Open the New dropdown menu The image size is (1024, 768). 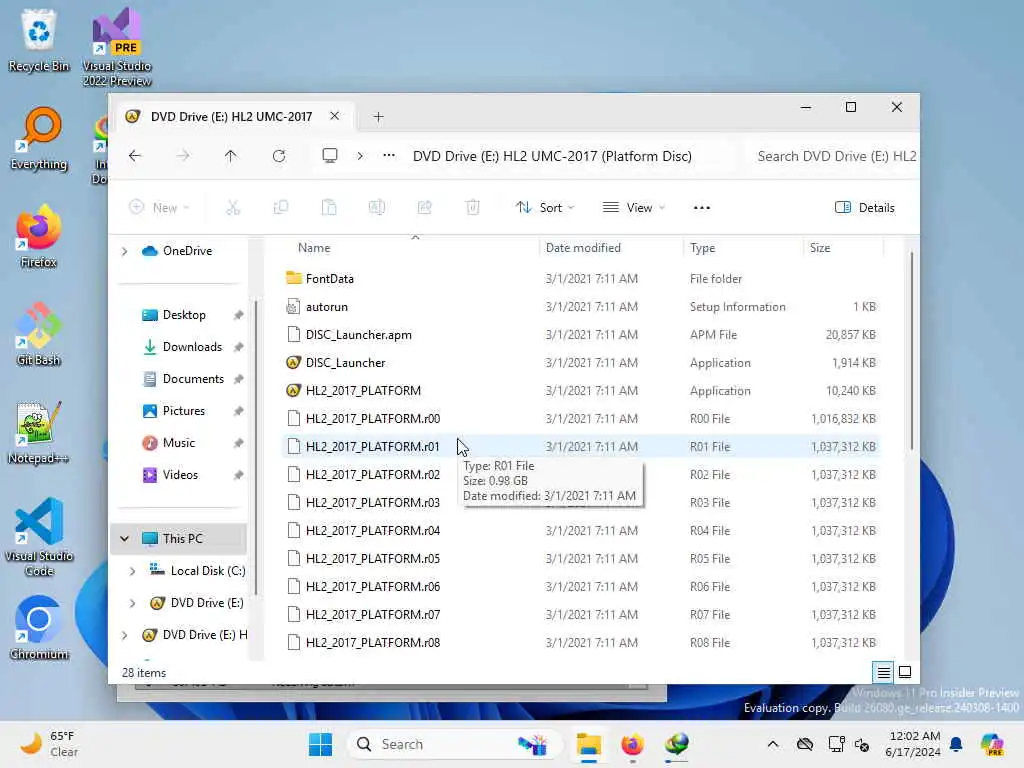click(159, 208)
